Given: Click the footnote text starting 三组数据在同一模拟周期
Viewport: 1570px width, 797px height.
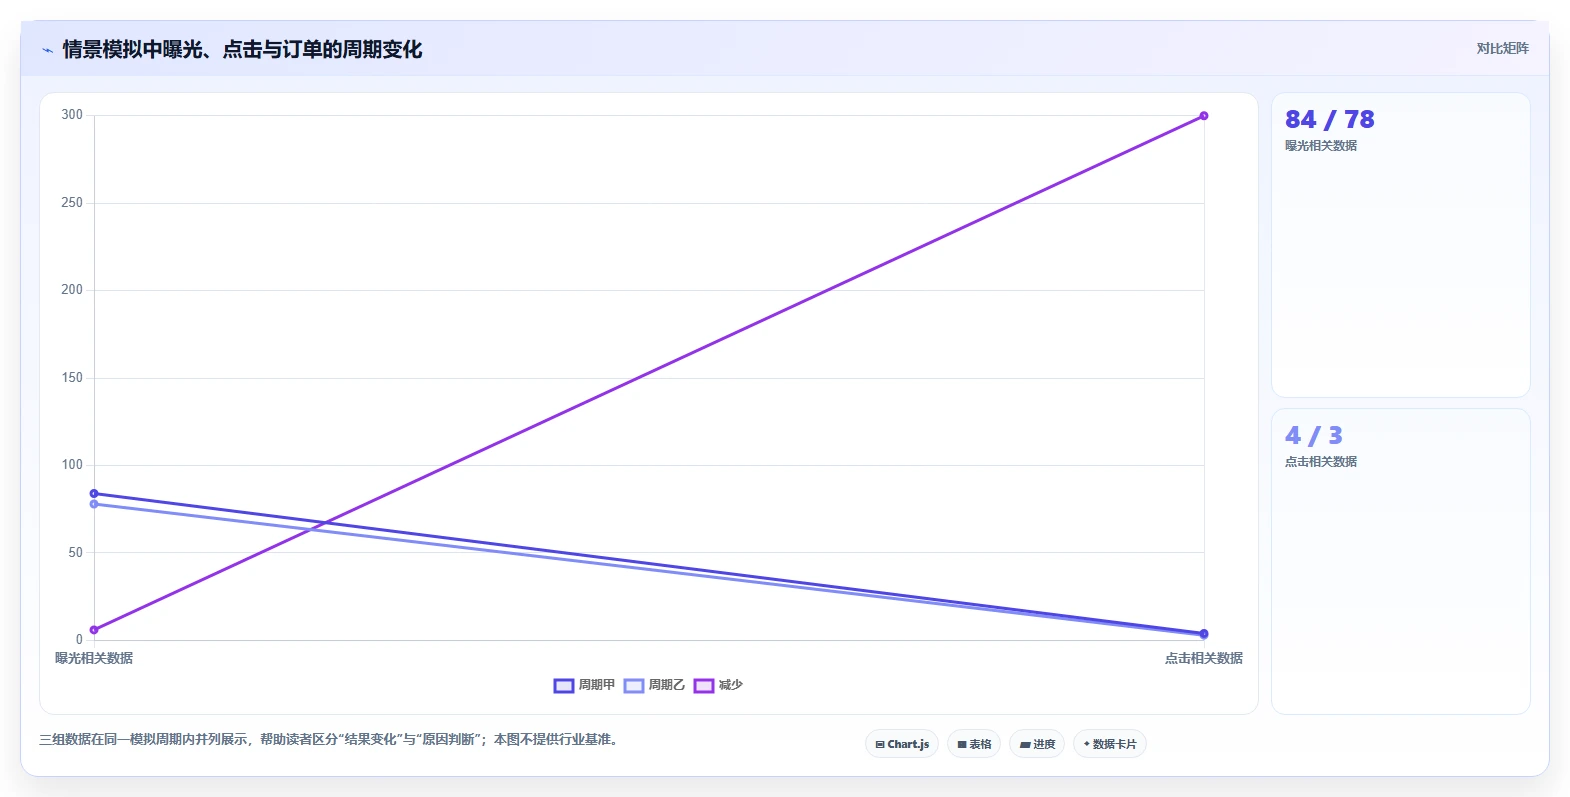Looking at the screenshot, I should tap(330, 740).
